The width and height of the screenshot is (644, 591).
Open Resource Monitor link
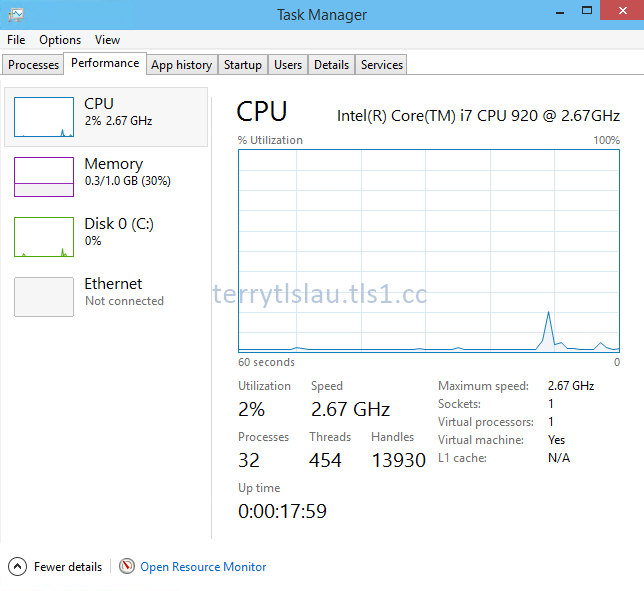[203, 567]
